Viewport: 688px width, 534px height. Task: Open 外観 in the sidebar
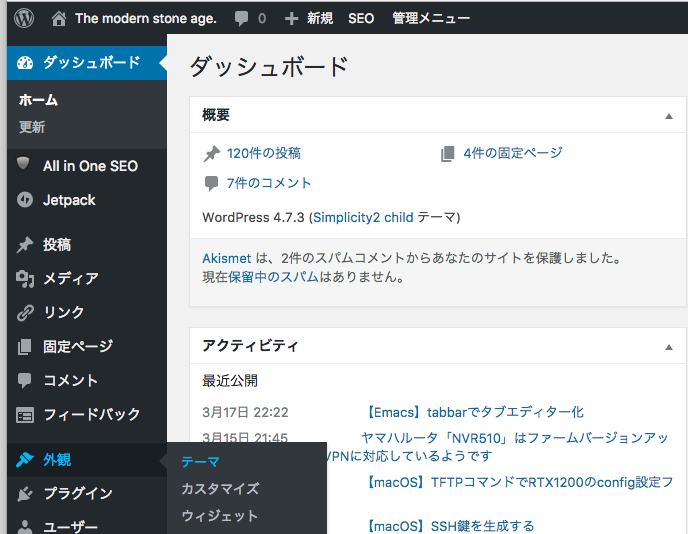pos(87,460)
